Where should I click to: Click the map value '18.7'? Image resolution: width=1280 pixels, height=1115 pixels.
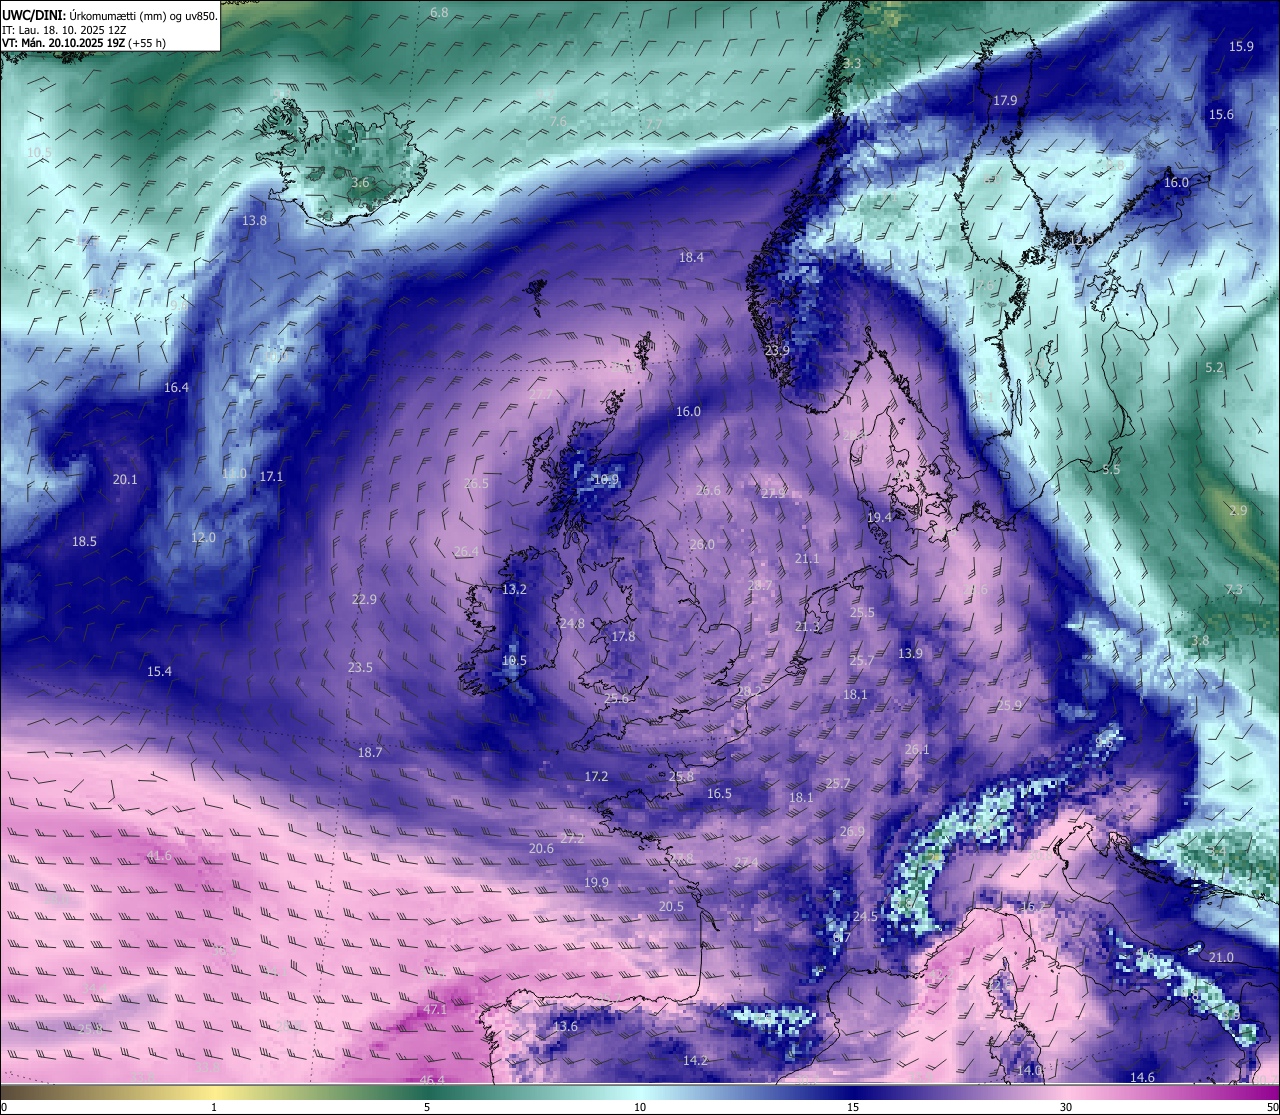[370, 752]
